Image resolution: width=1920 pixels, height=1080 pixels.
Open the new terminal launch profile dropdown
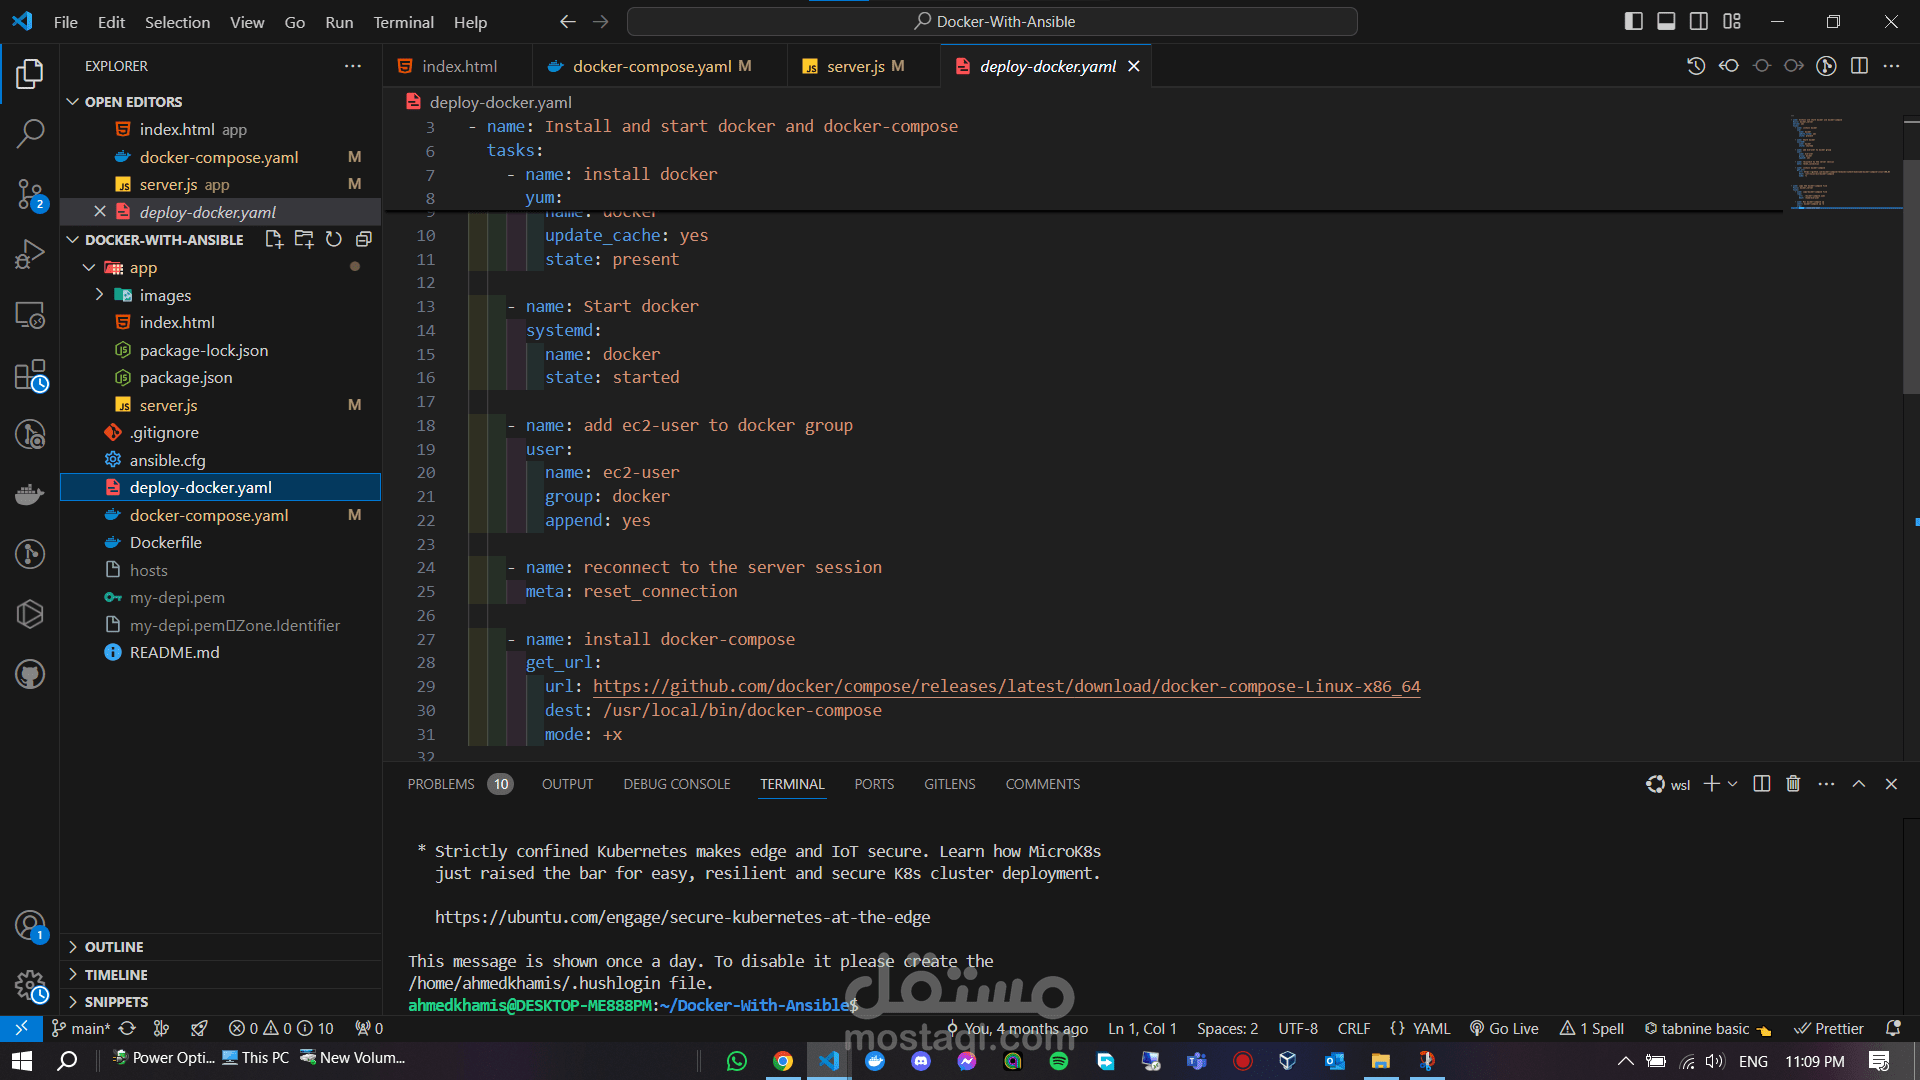pos(1733,784)
